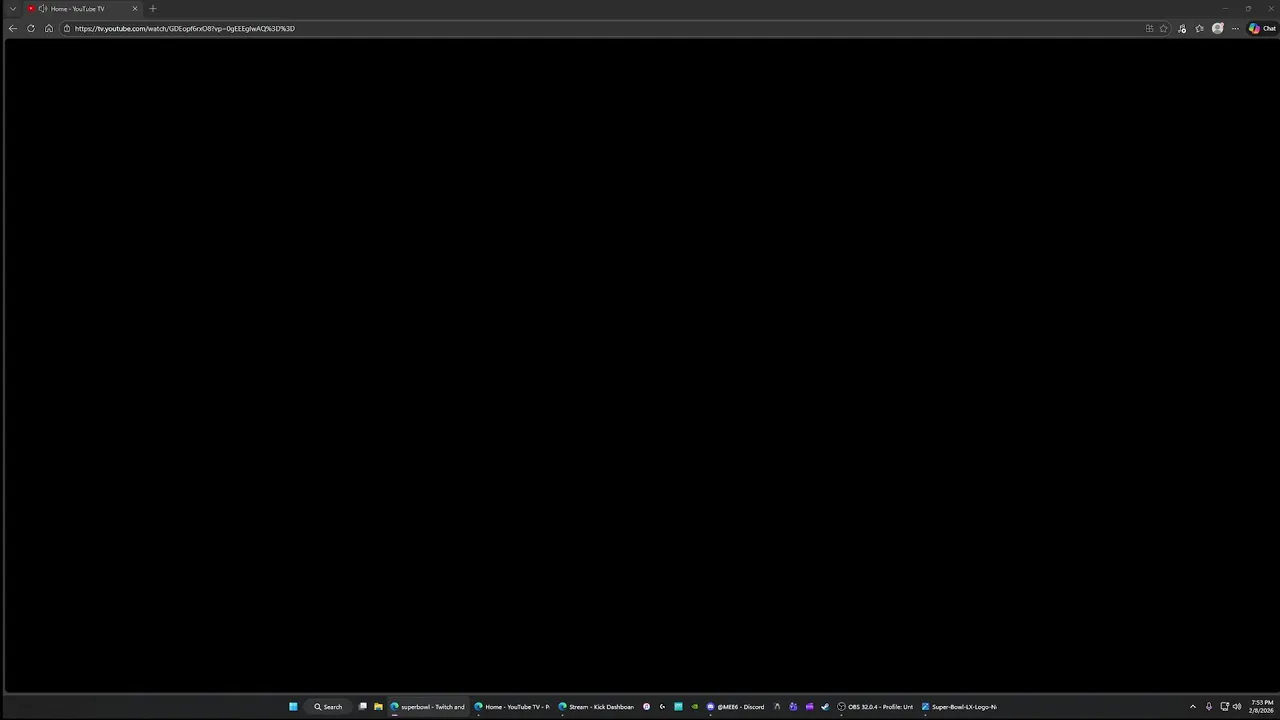This screenshot has width=1280, height=720.
Task: Open Task View on the taskbar
Action: click(x=363, y=707)
